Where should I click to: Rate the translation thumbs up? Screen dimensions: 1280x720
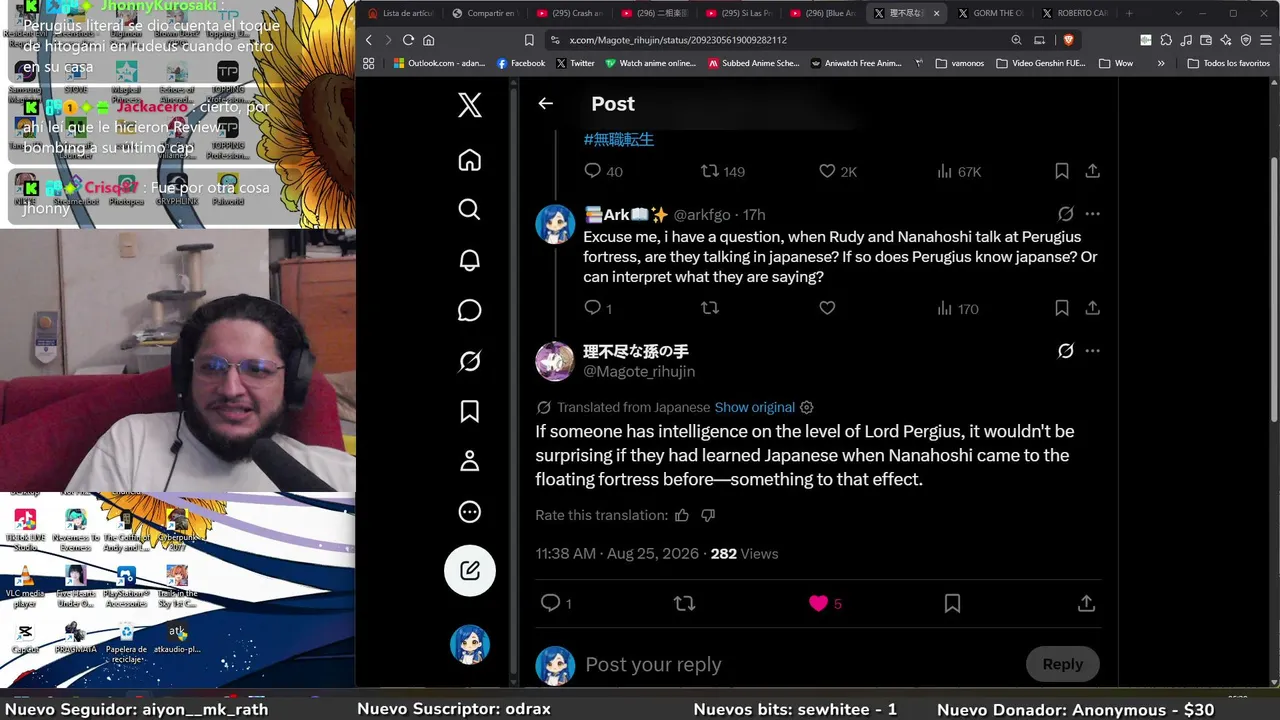tap(682, 515)
